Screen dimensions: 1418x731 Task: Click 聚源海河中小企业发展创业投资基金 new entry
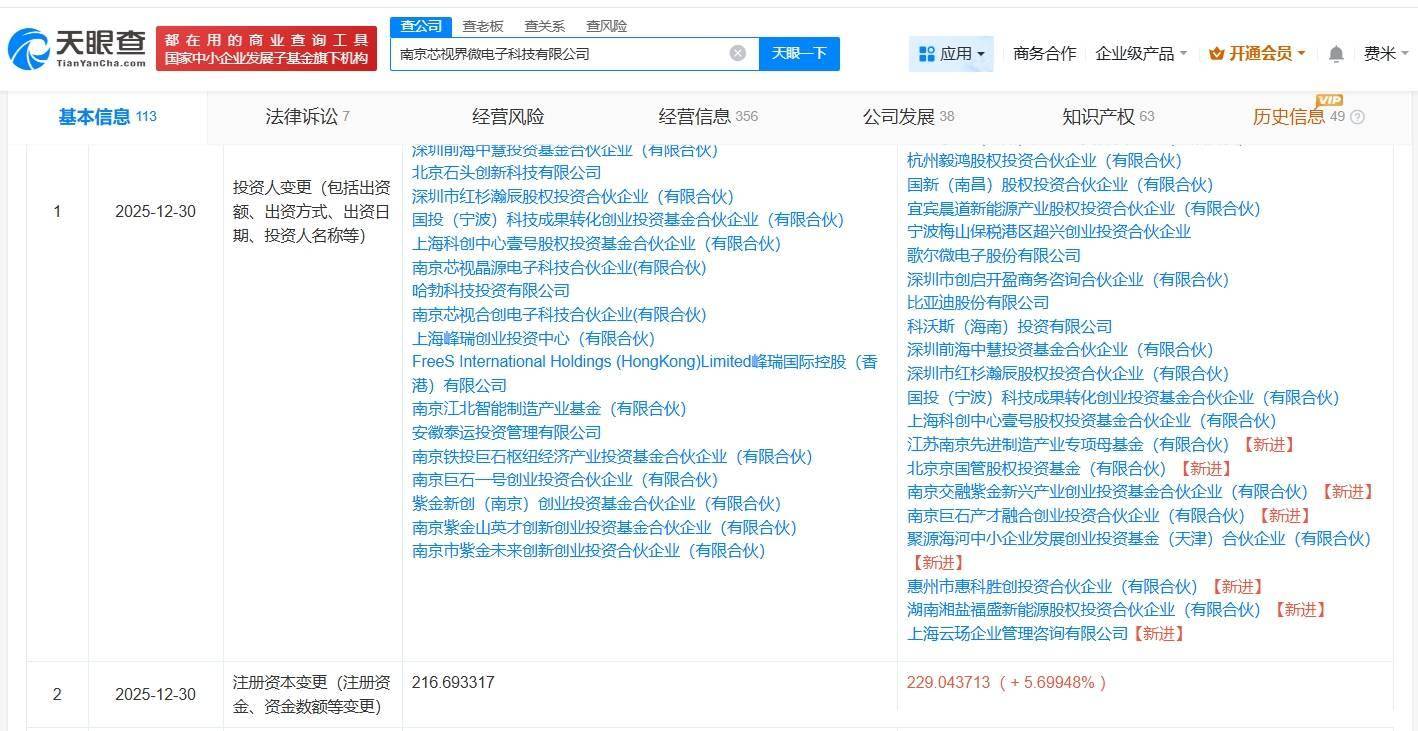click(x=1139, y=539)
